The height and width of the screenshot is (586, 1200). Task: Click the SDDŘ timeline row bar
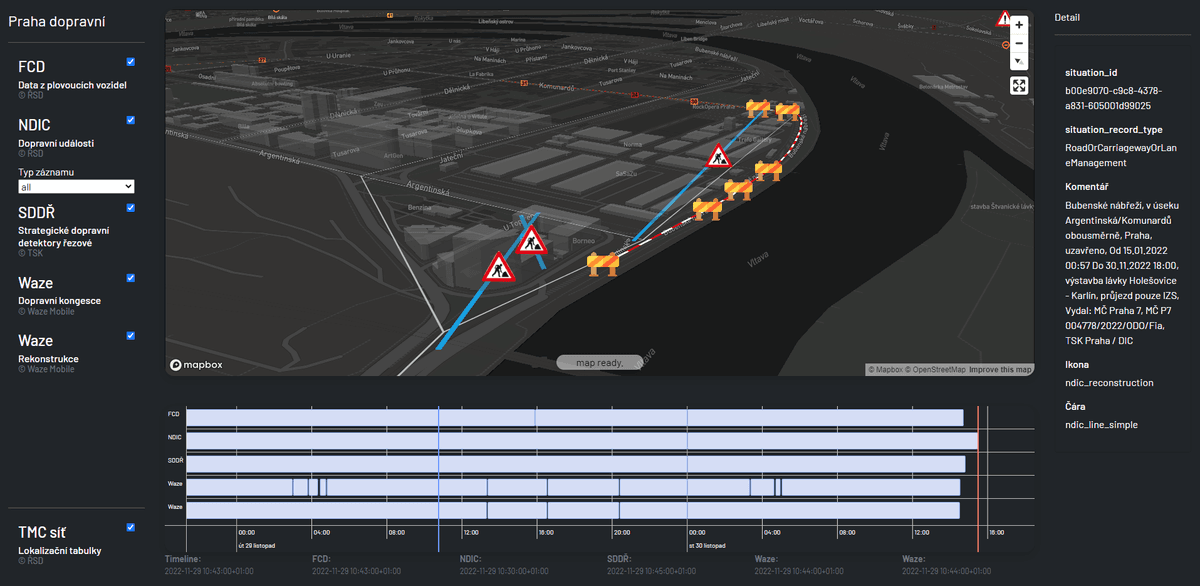pyautogui.click(x=575, y=464)
